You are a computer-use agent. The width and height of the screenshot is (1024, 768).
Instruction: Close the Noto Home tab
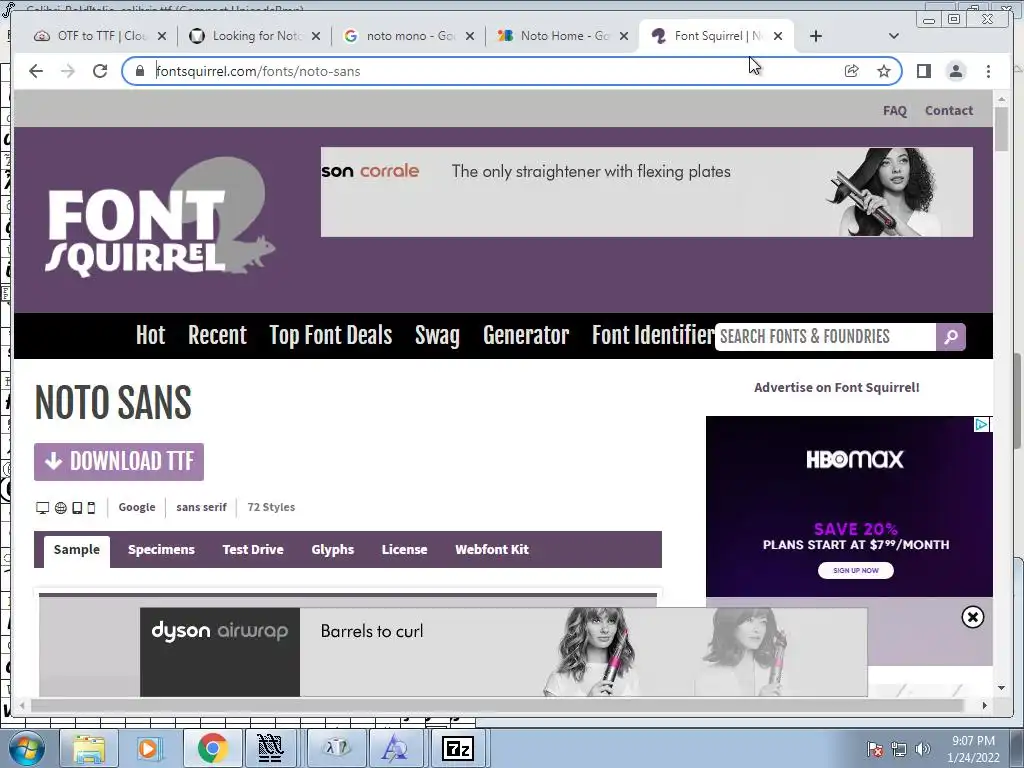tap(624, 36)
